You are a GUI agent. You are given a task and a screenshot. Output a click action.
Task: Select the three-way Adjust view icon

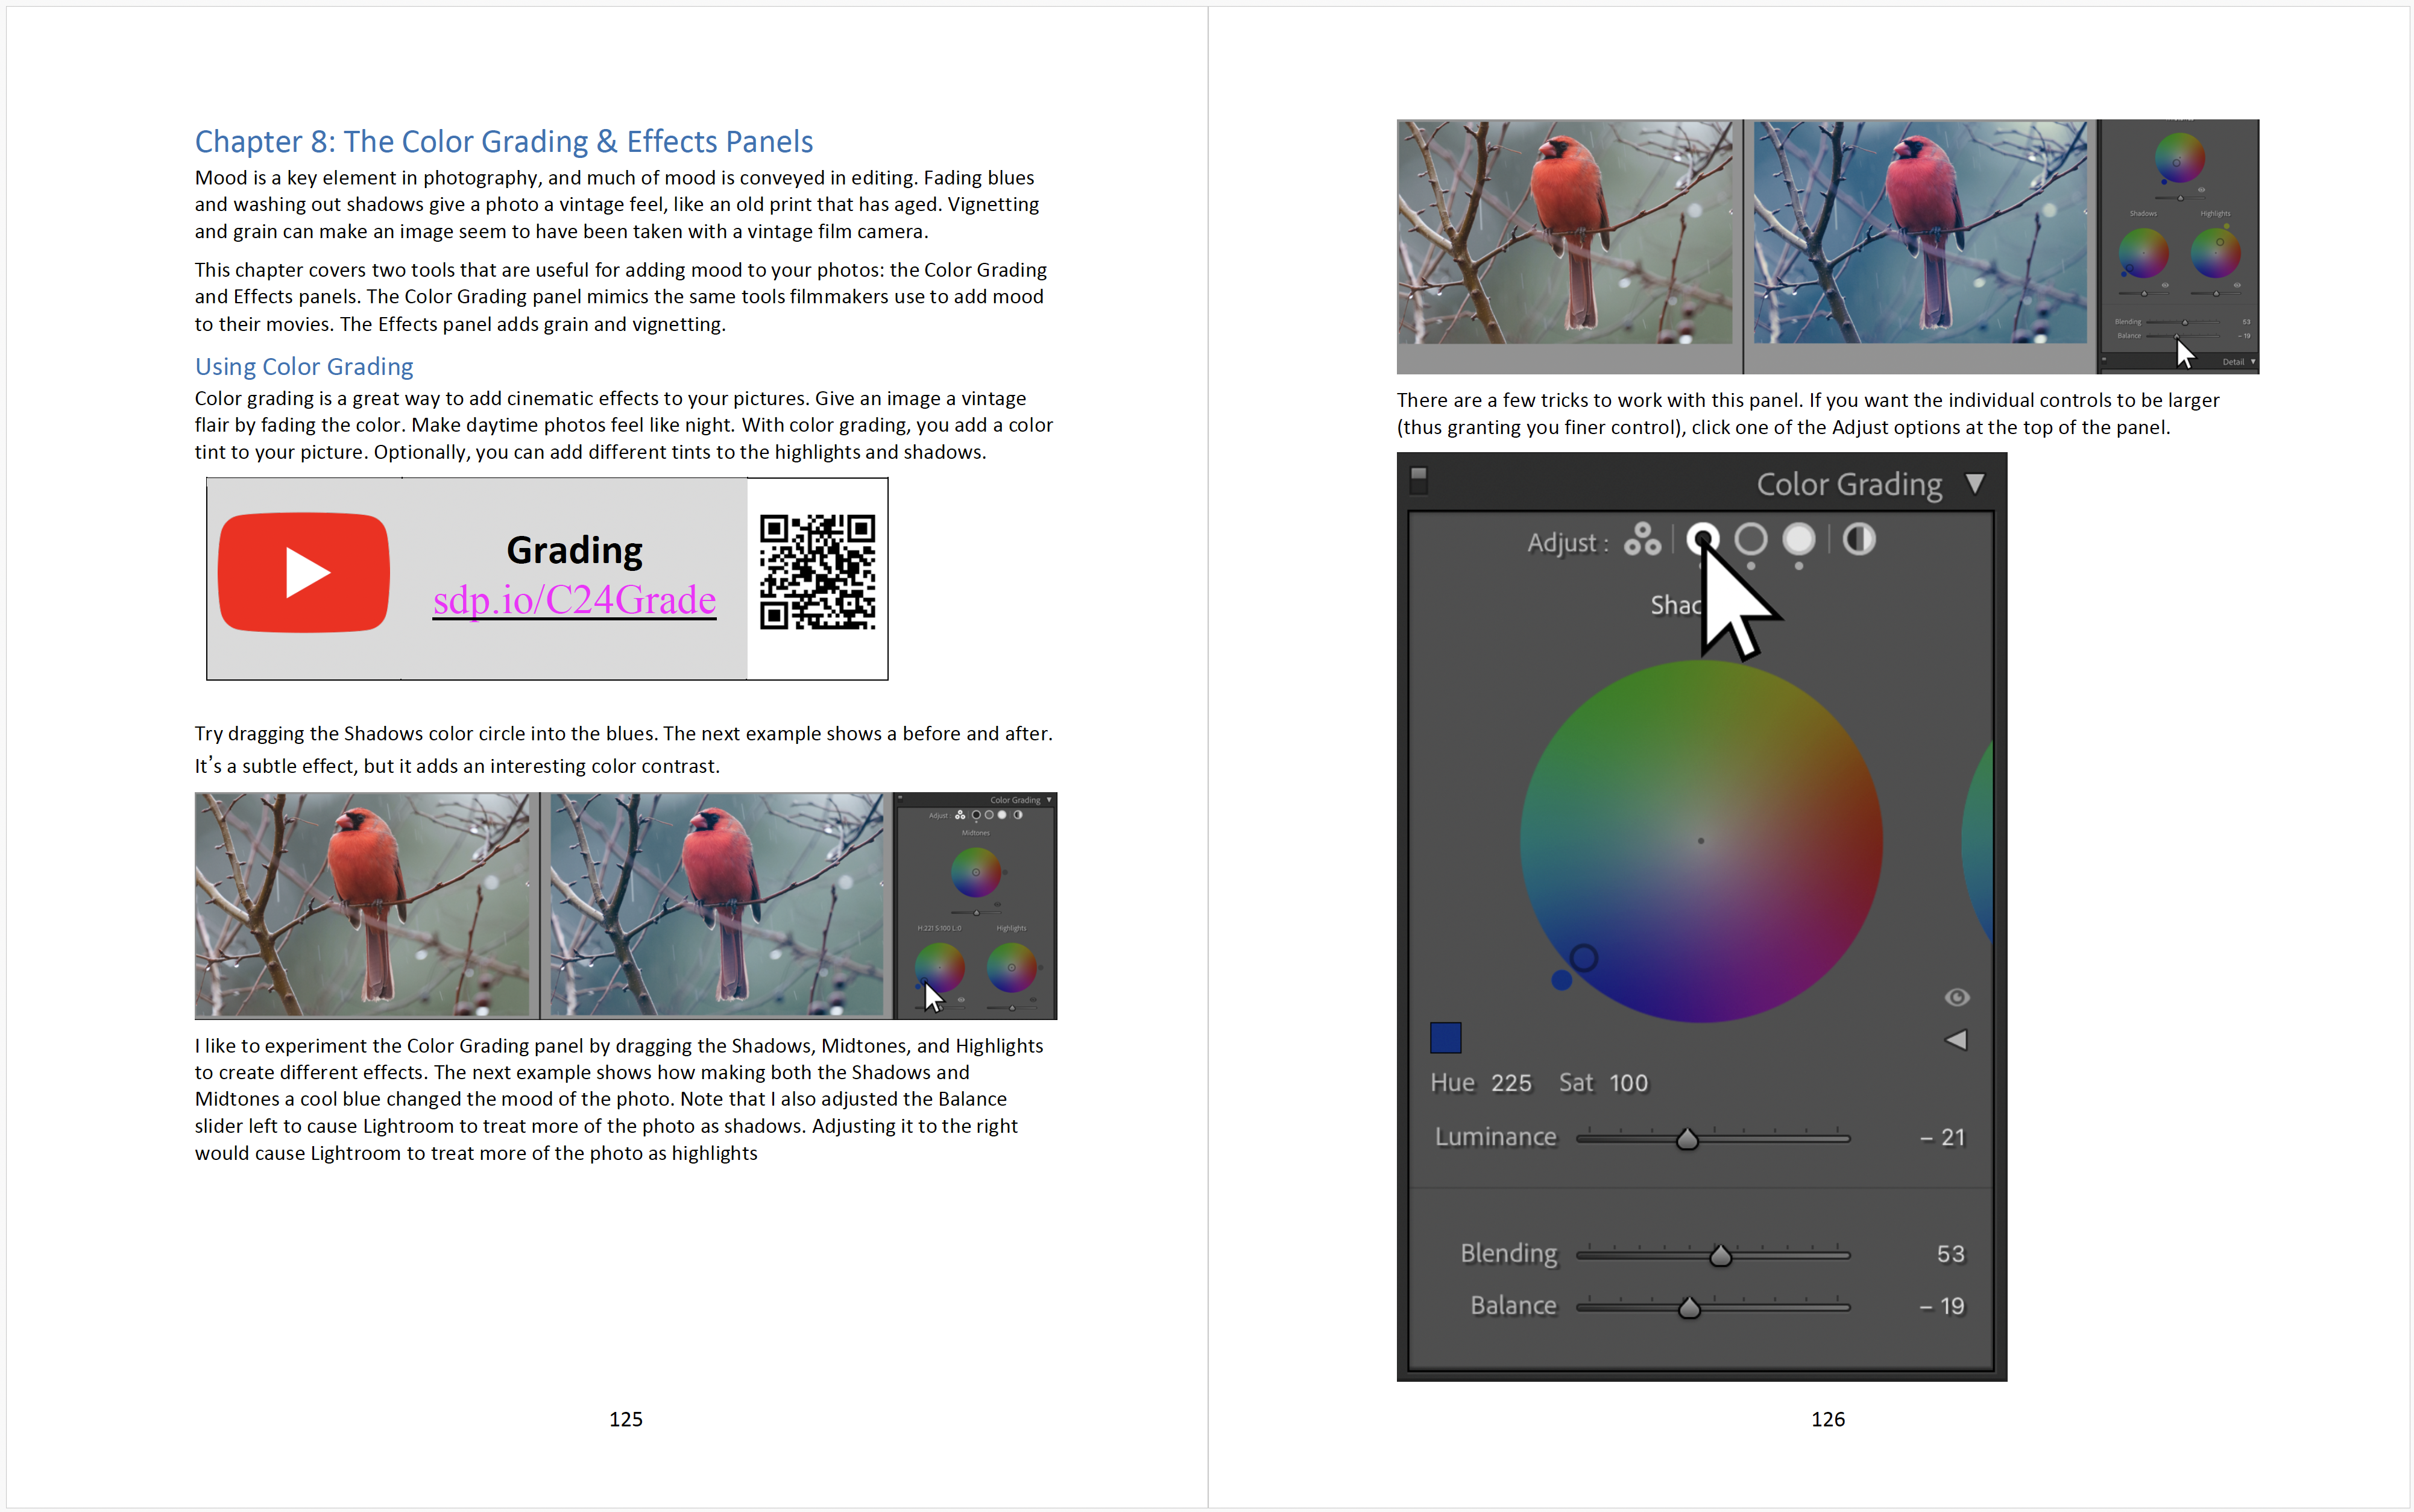pos(1642,540)
